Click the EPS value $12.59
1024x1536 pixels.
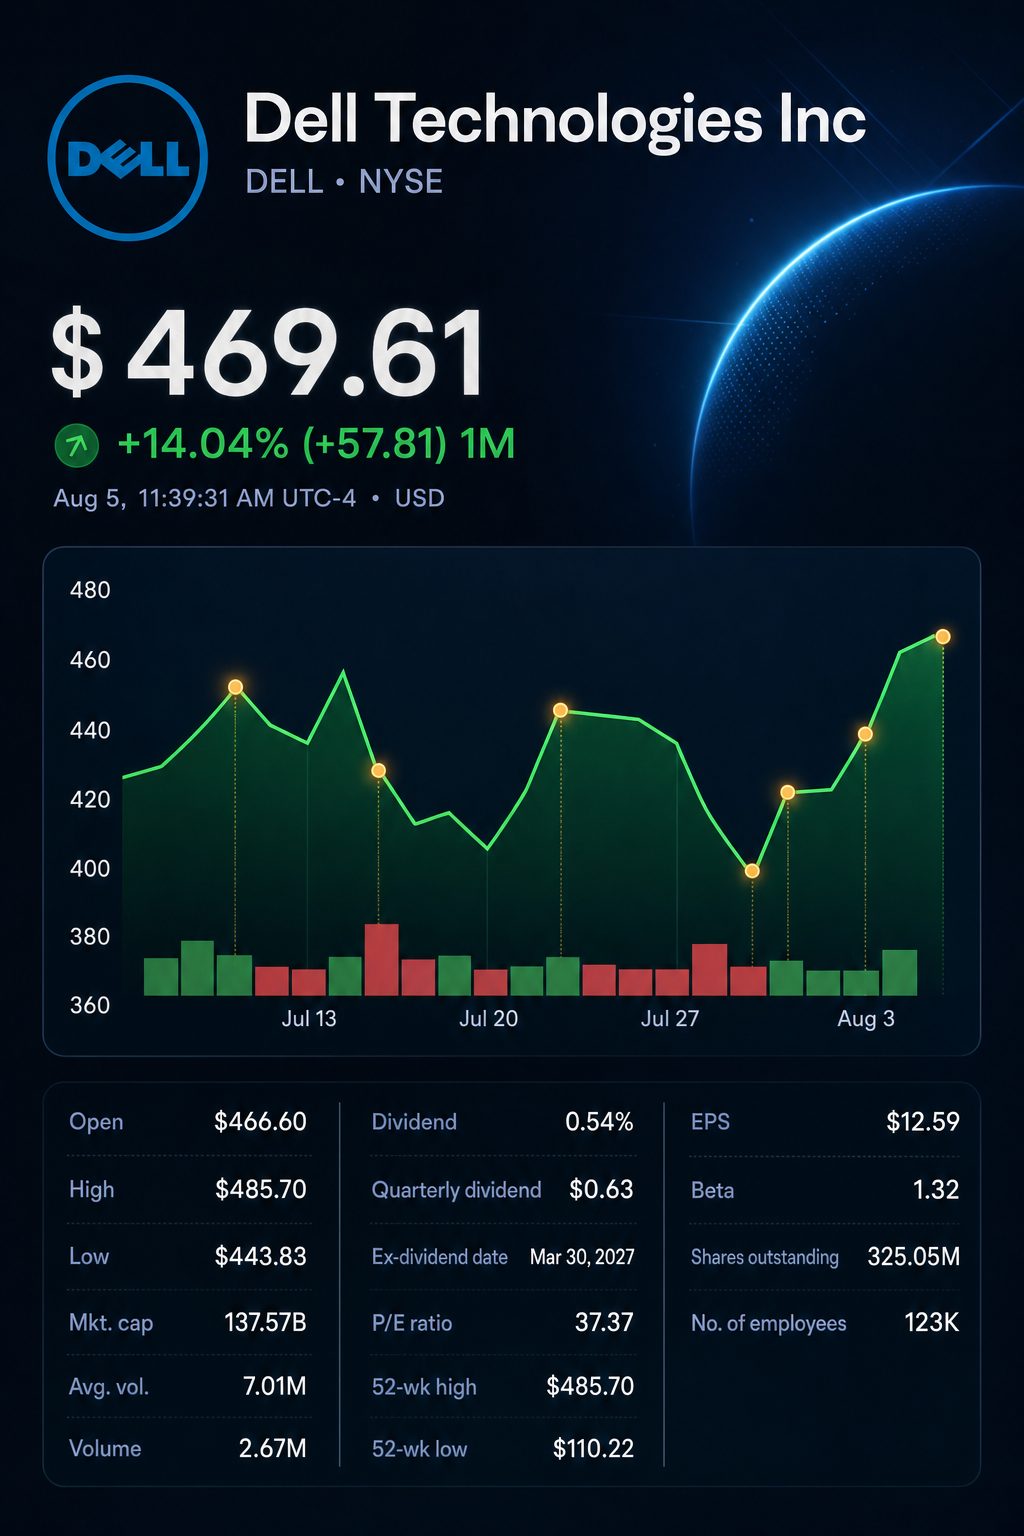coord(922,1122)
